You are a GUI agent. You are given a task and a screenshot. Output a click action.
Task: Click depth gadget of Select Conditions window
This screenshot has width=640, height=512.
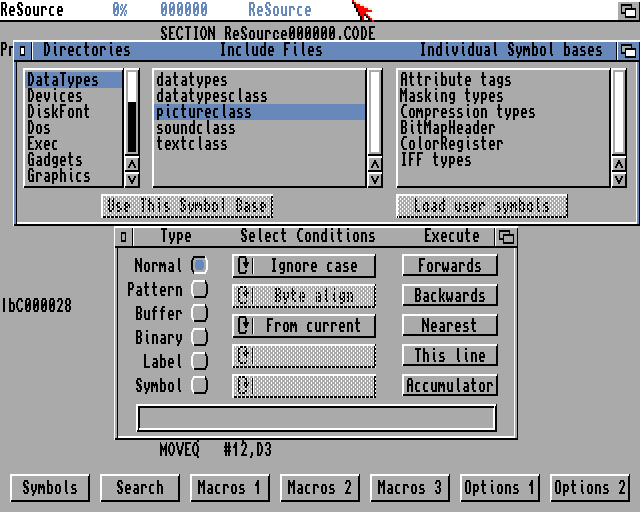pyautogui.click(x=506, y=237)
